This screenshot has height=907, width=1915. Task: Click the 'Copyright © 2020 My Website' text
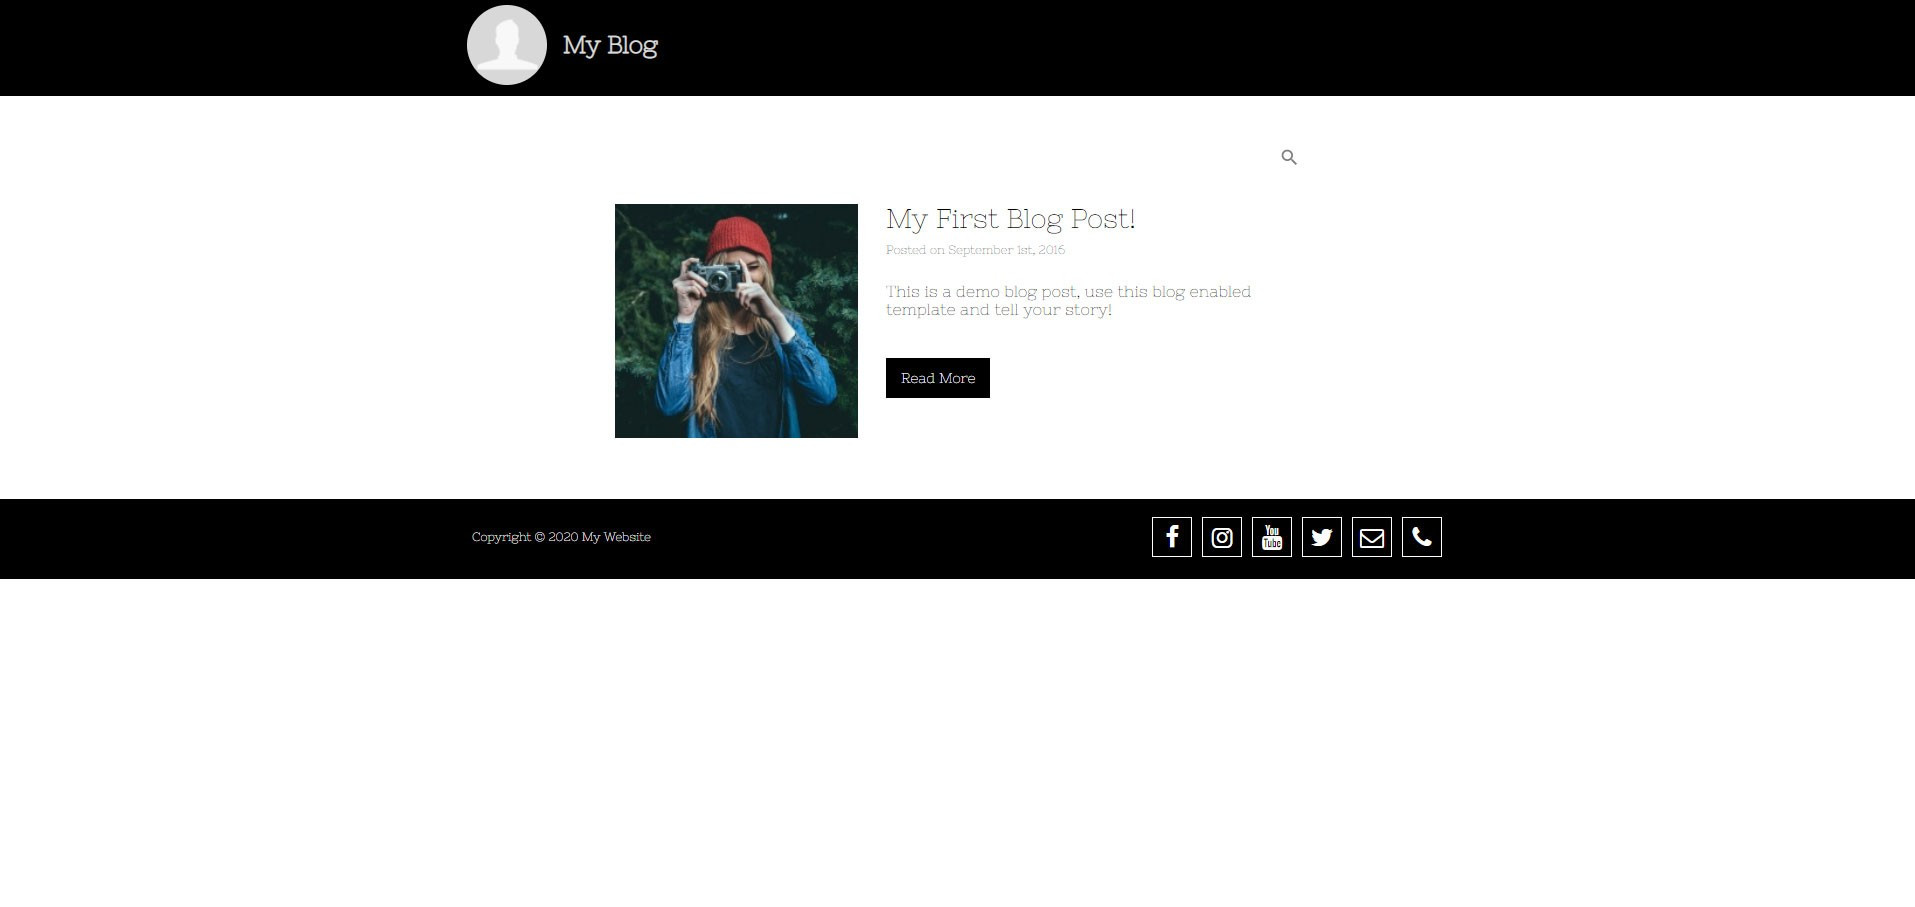pyautogui.click(x=561, y=537)
